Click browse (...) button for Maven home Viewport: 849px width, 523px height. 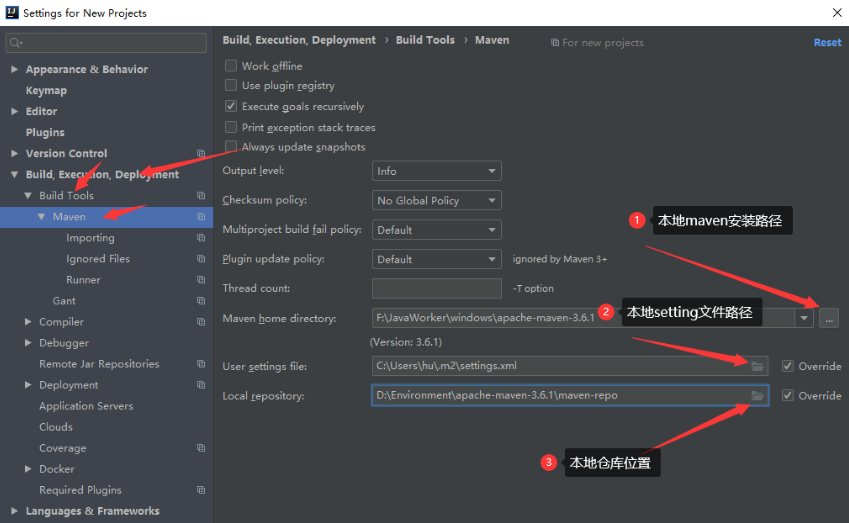click(x=829, y=318)
